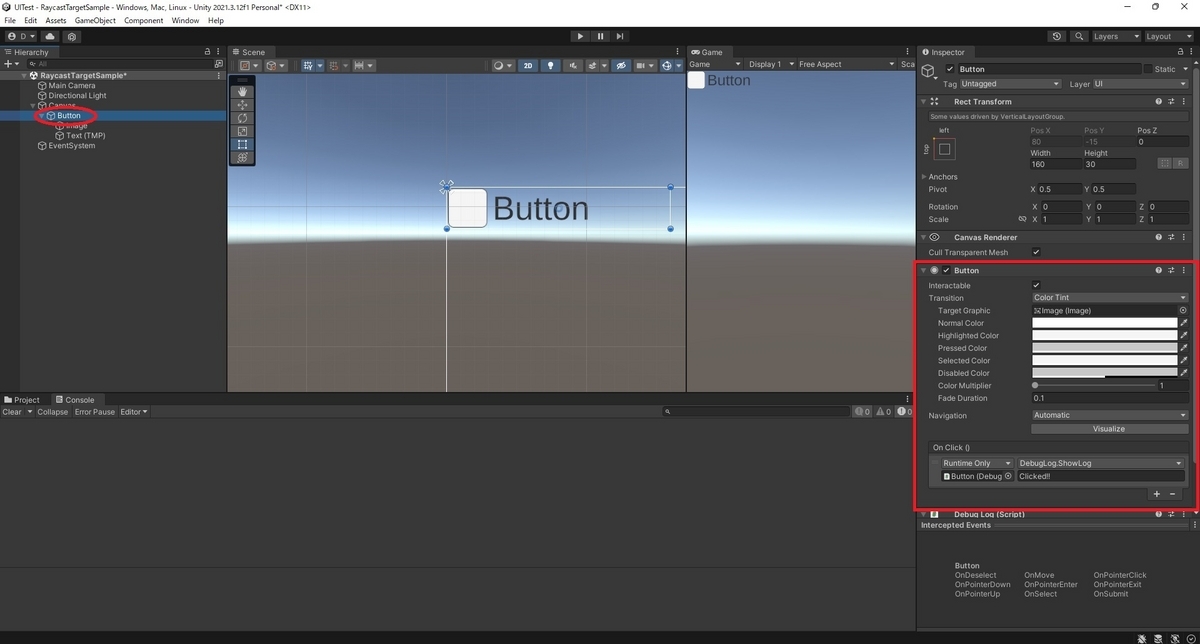Toggle 2D view in Scene toolbar
This screenshot has width=1200, height=644.
pyautogui.click(x=527, y=65)
